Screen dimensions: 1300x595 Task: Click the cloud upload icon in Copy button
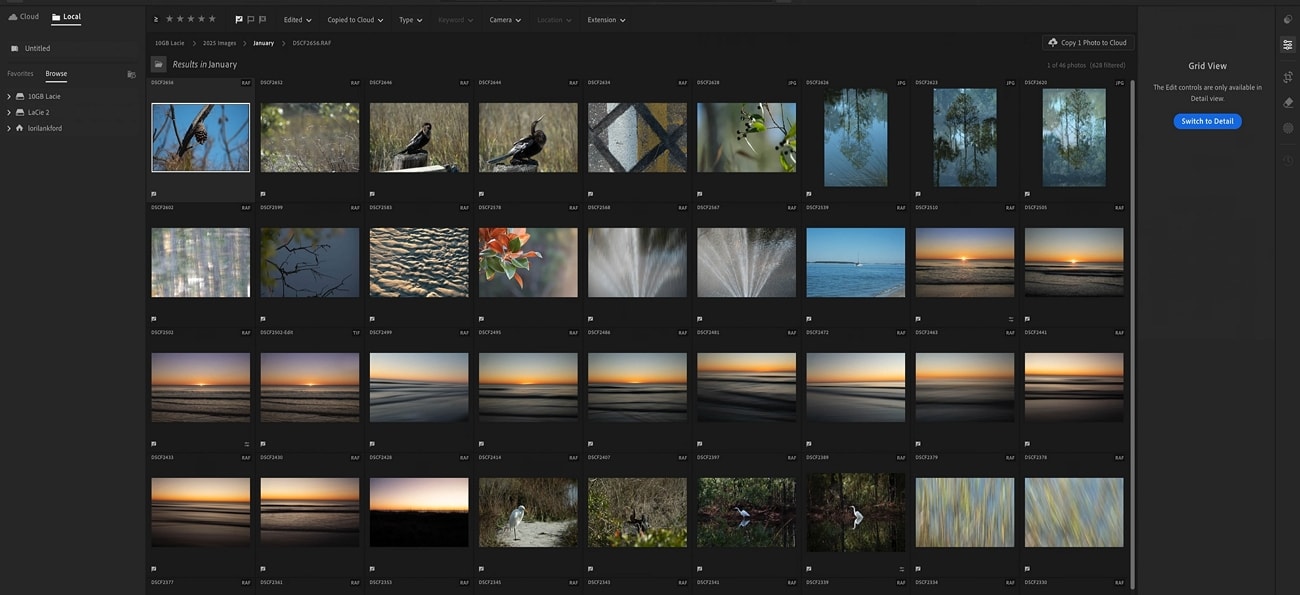click(x=1053, y=43)
